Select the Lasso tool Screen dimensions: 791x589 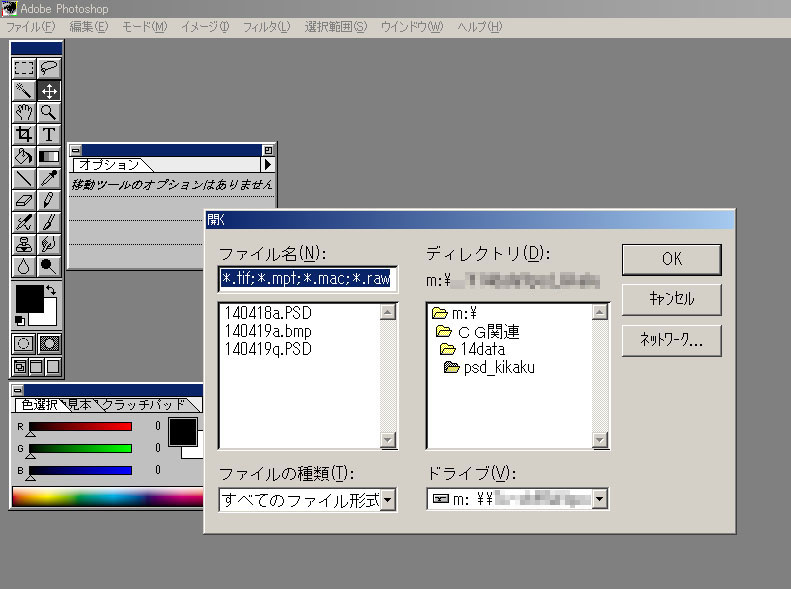coord(49,68)
